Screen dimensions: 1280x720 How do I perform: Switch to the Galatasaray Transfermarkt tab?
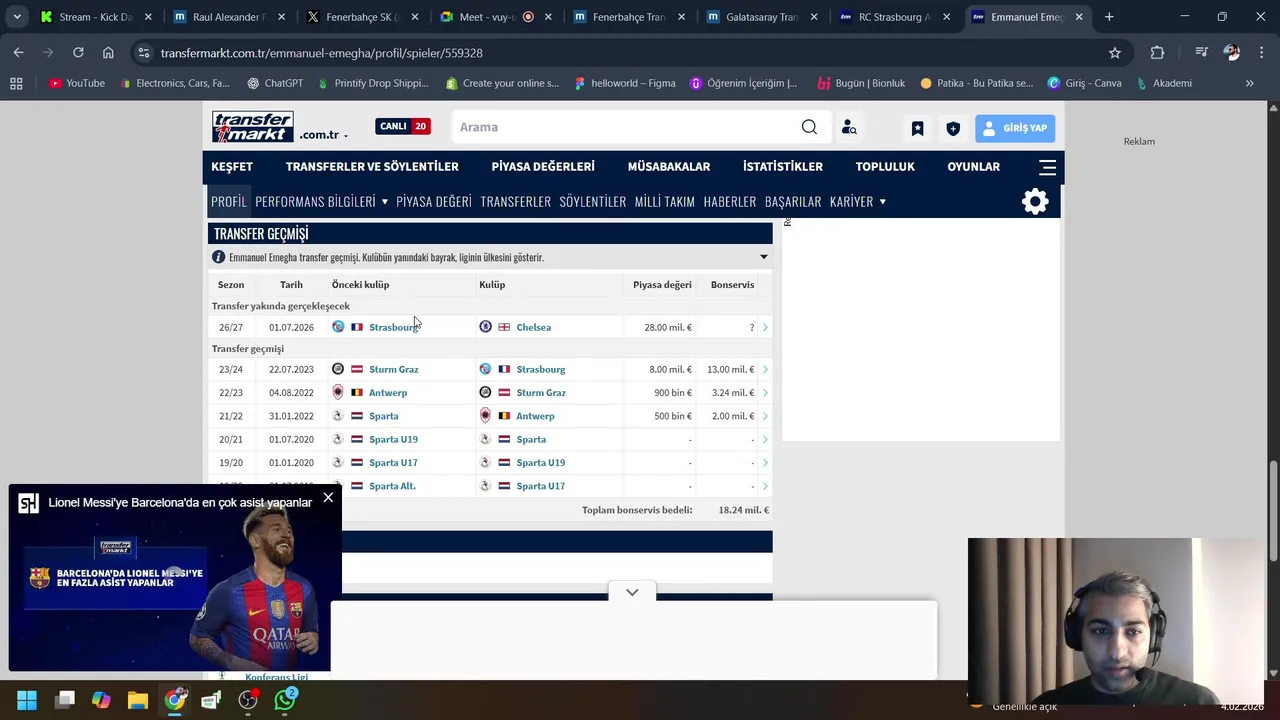tap(762, 17)
